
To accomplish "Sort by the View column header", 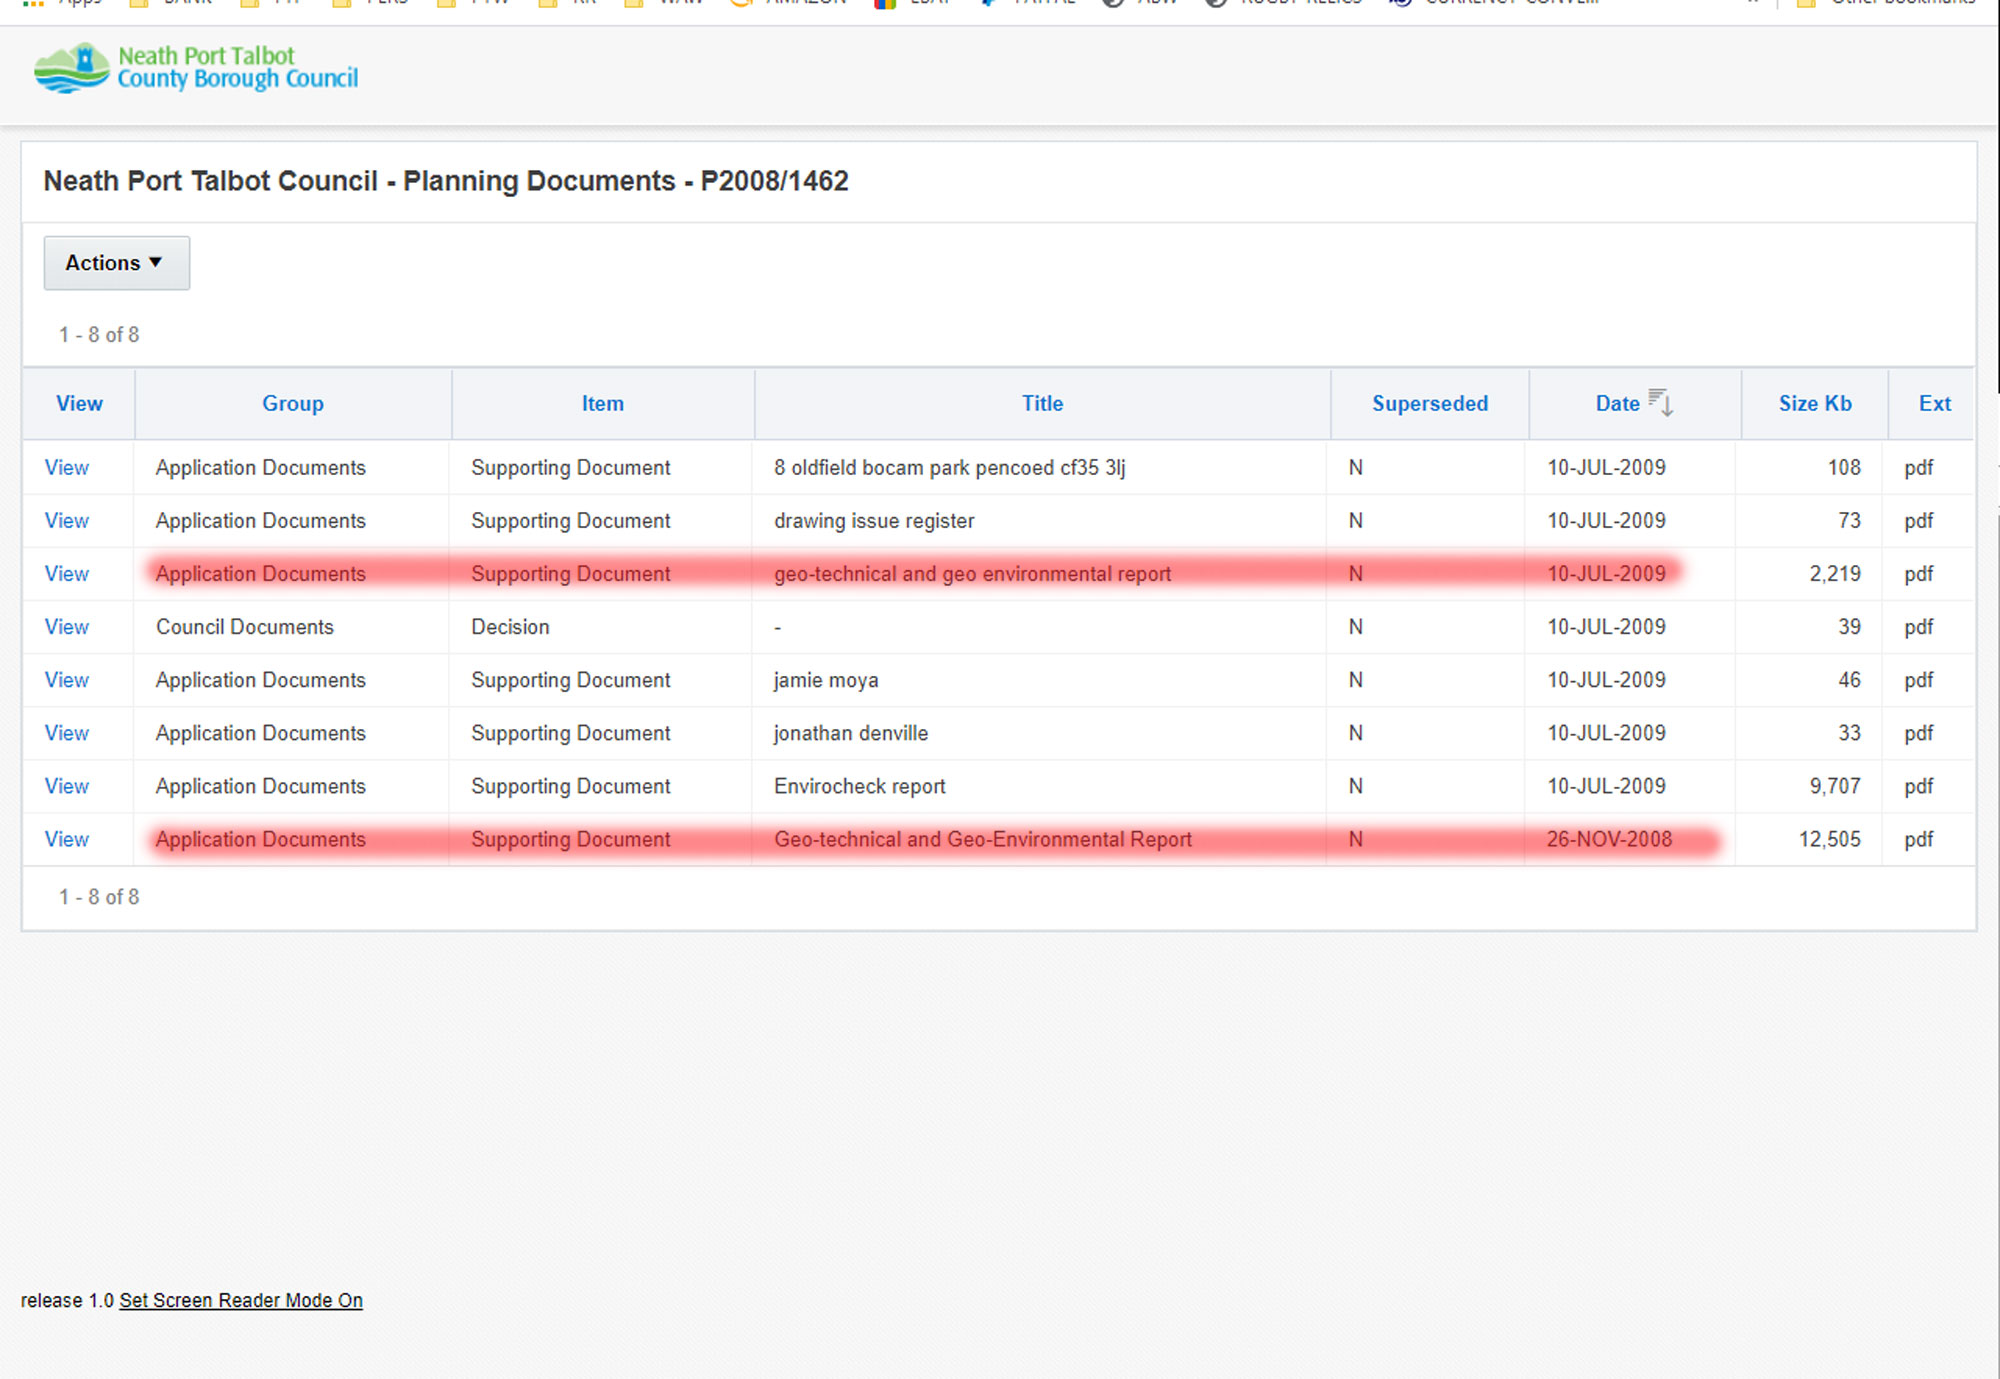I will pyautogui.click(x=79, y=404).
